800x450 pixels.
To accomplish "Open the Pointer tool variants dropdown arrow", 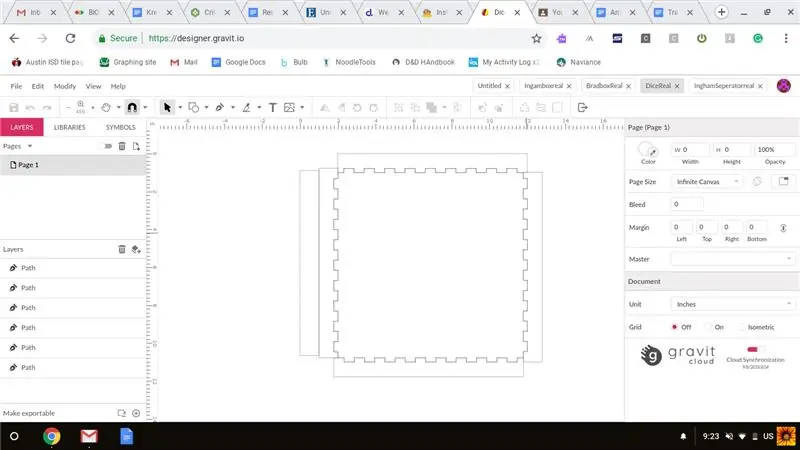I will (x=180, y=108).
